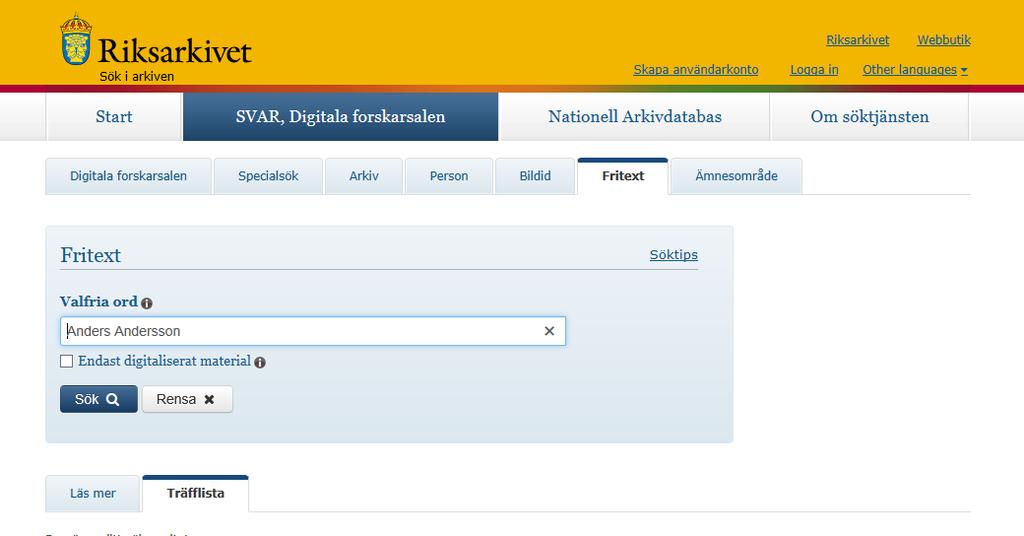The image size is (1024, 536).
Task: Show the Träfflista tab
Action: click(195, 493)
